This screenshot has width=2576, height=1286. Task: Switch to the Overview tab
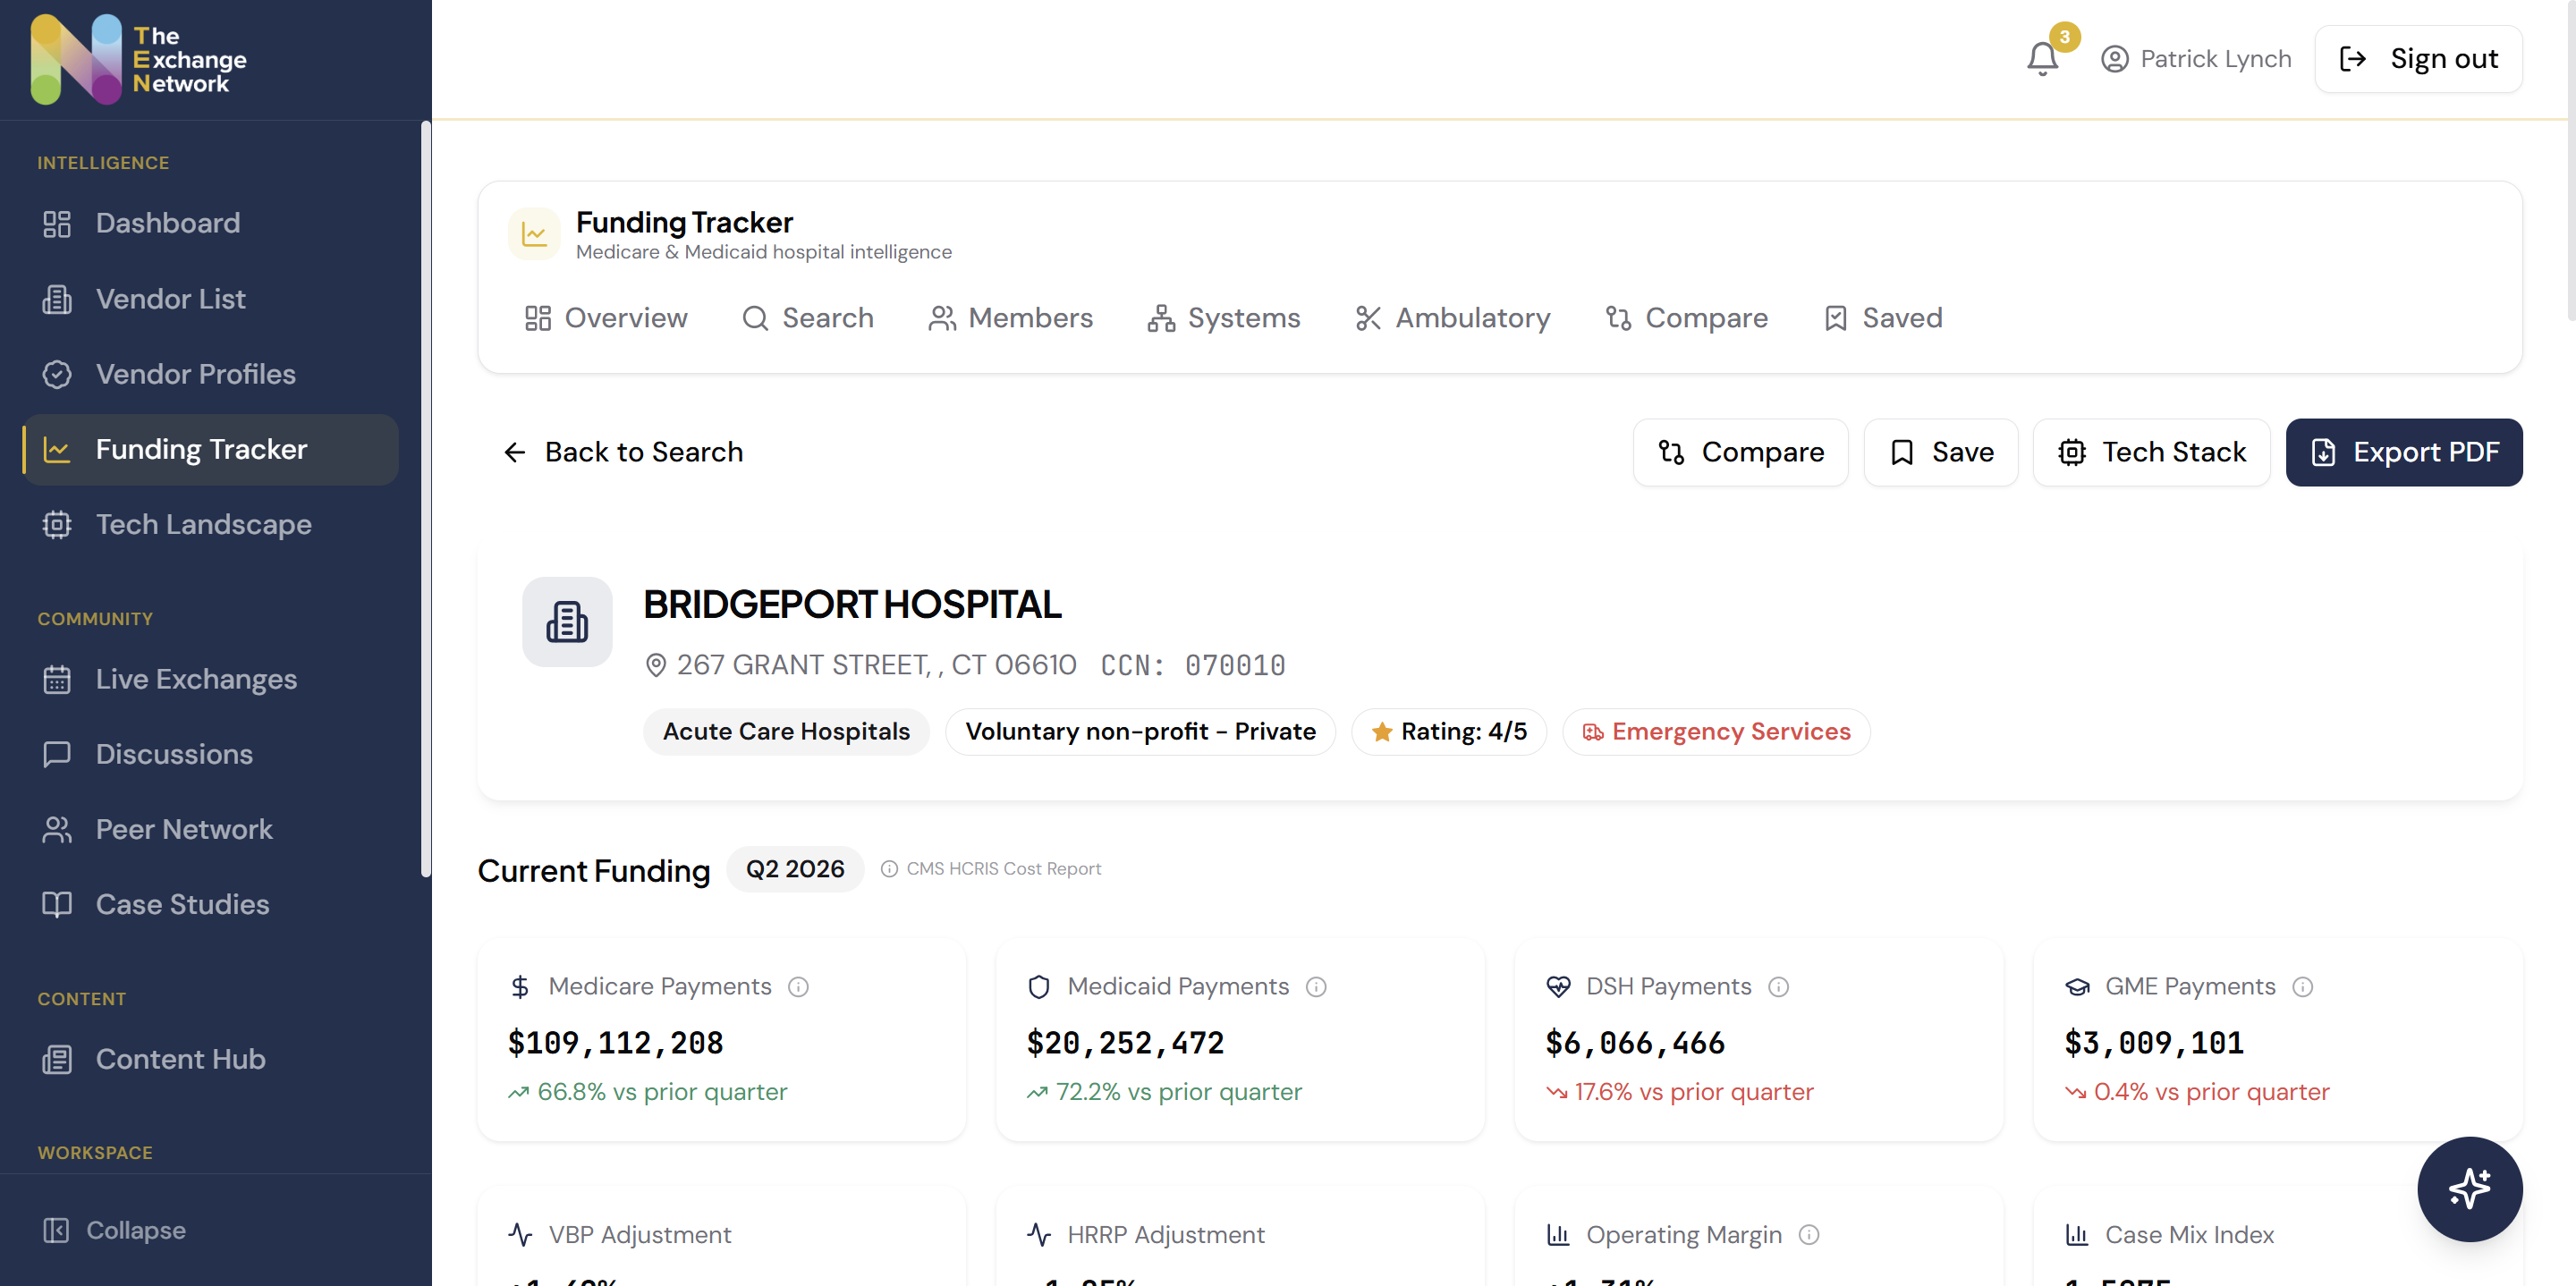(606, 318)
